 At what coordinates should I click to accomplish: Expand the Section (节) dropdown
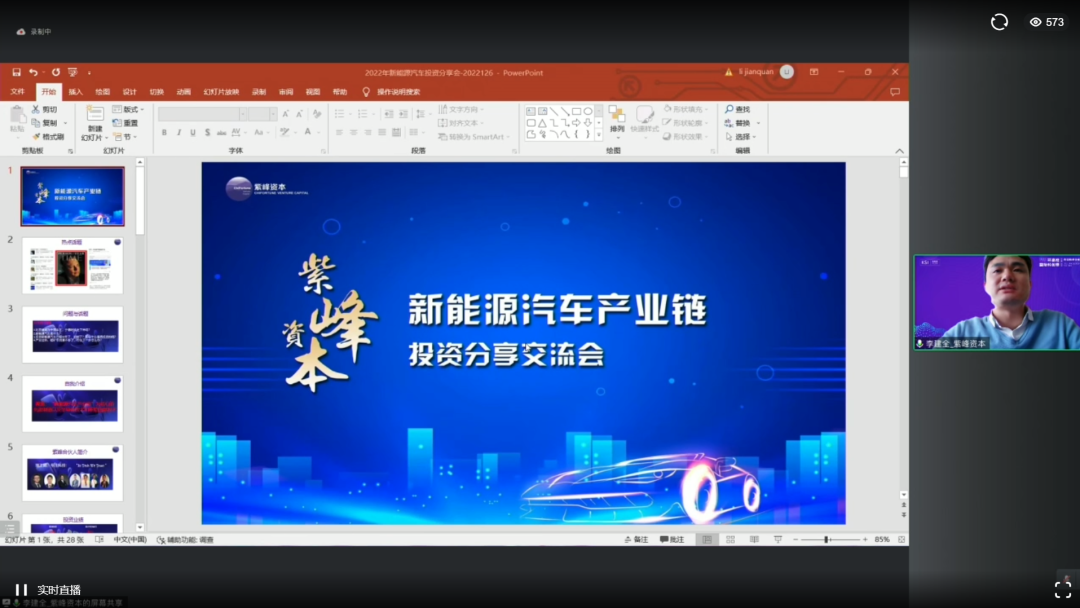point(125,137)
